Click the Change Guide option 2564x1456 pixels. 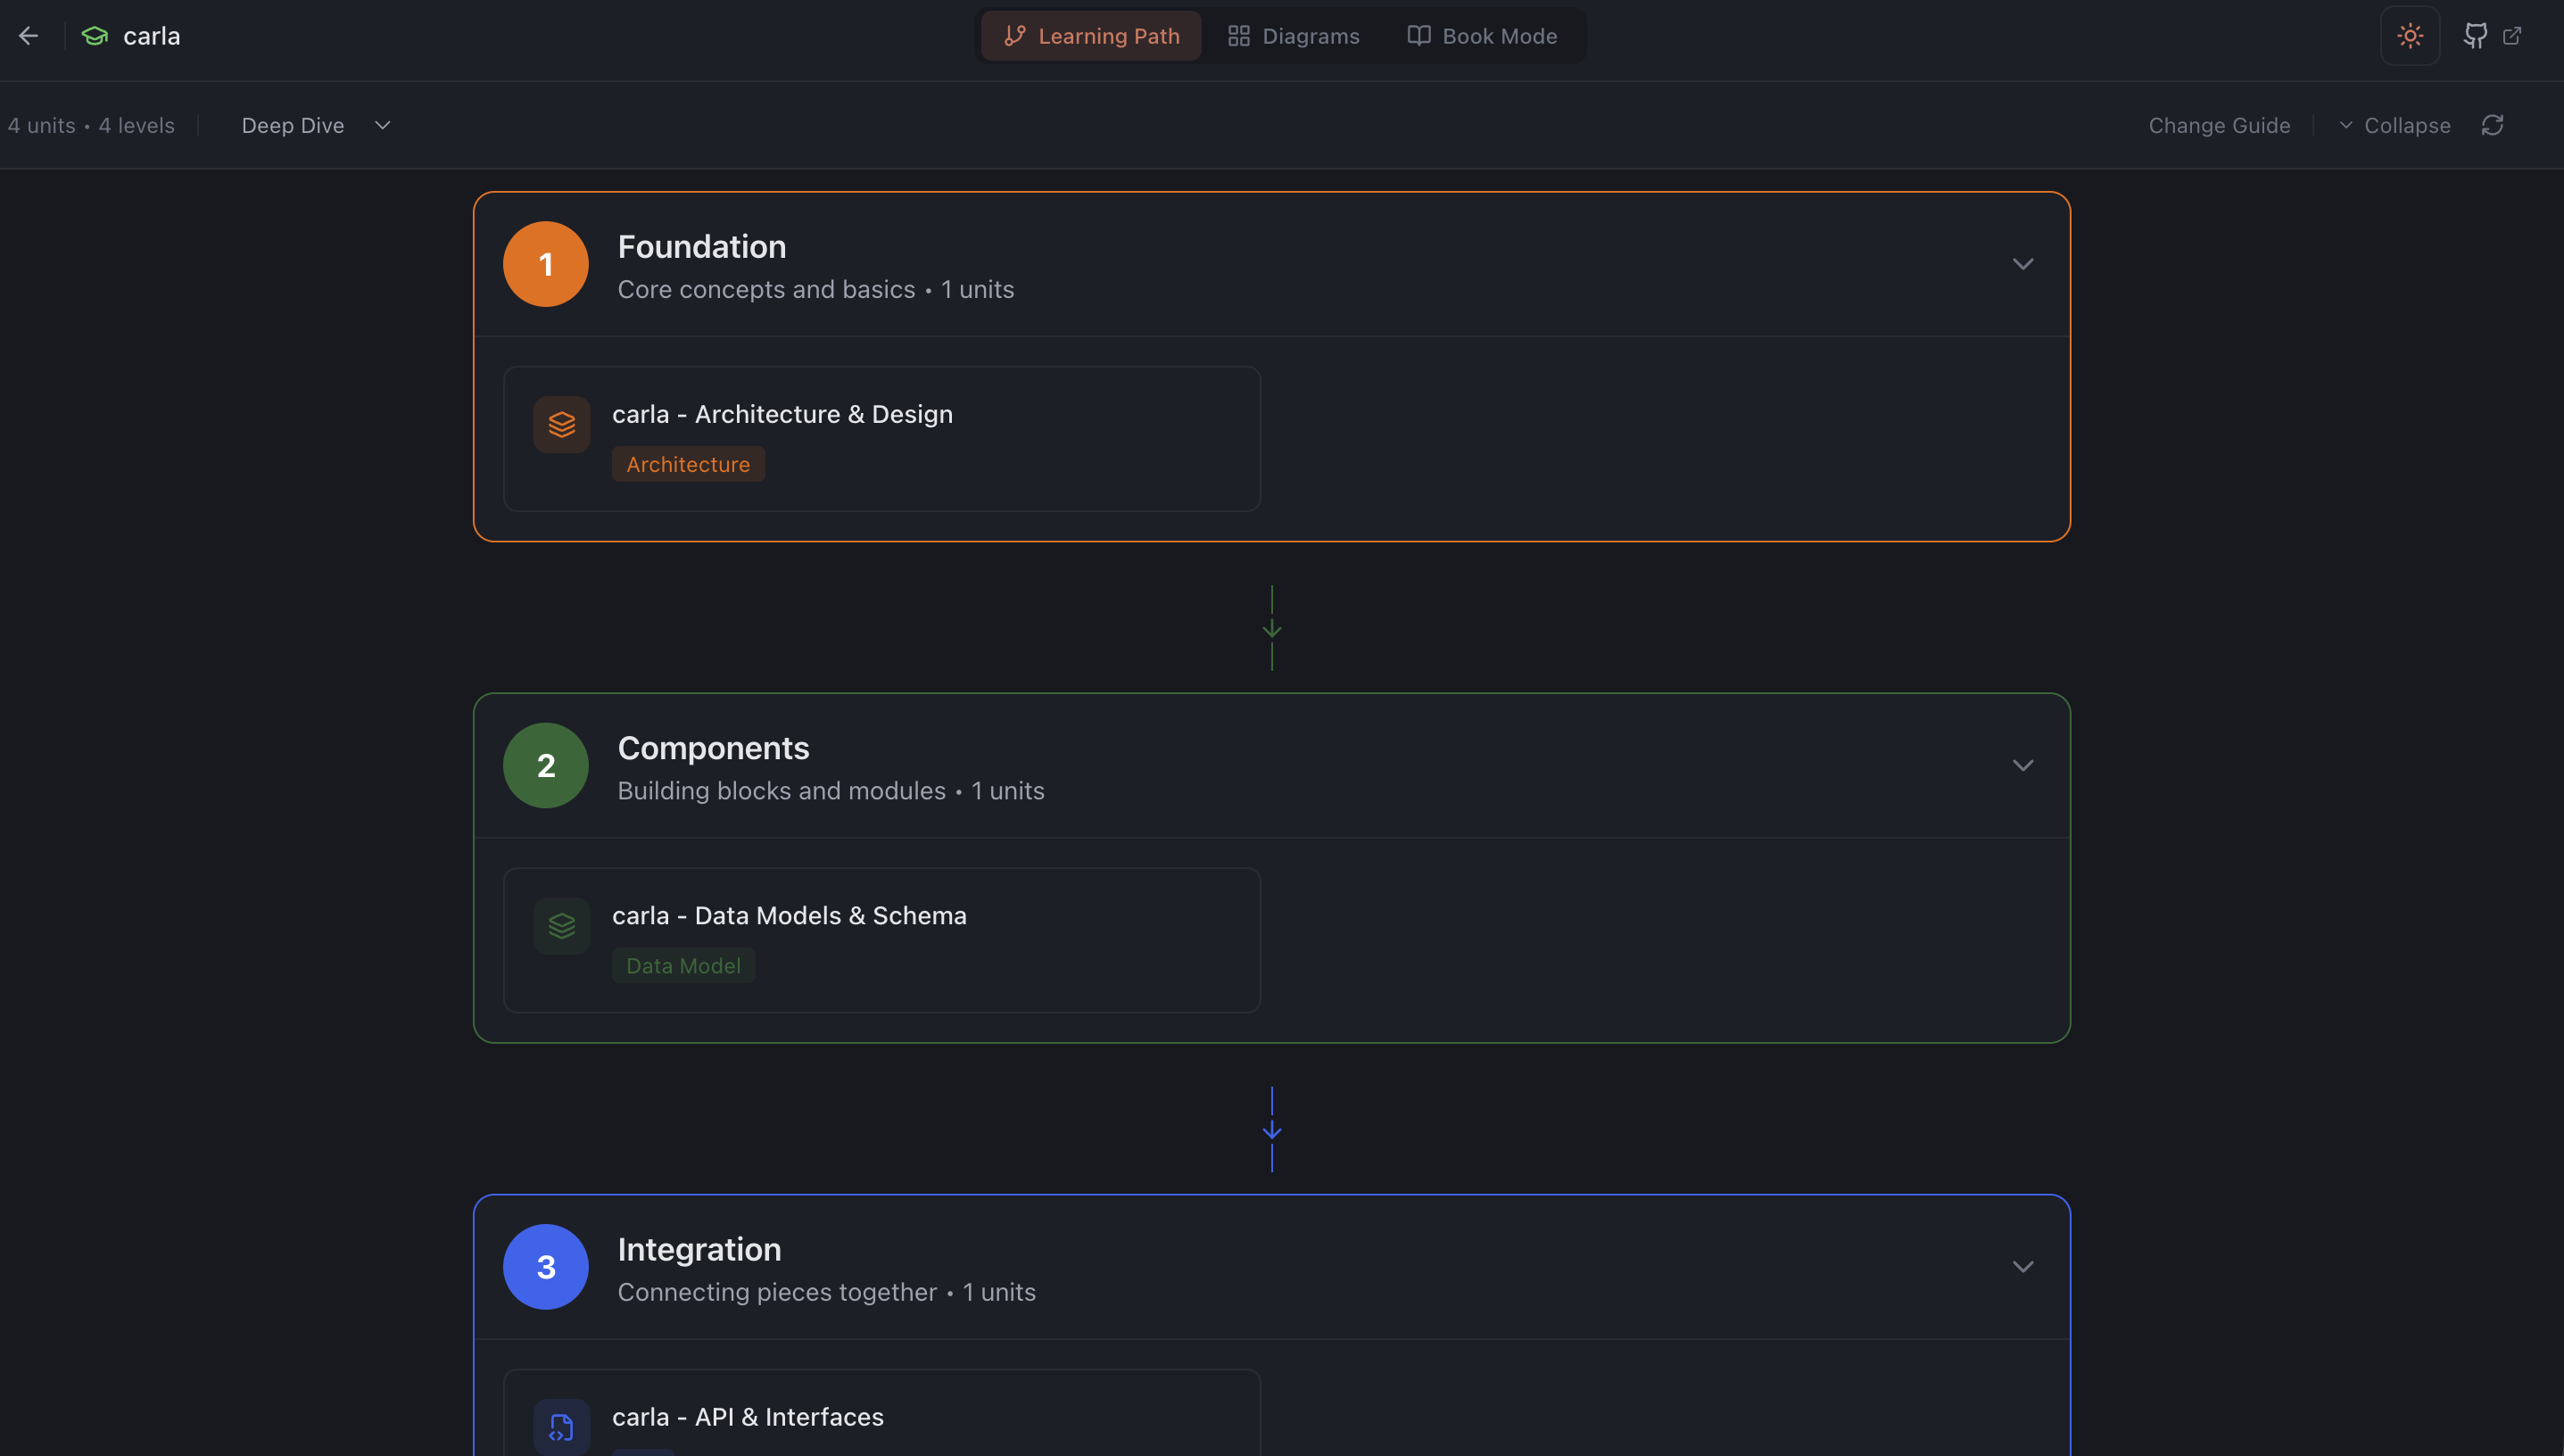(2219, 125)
